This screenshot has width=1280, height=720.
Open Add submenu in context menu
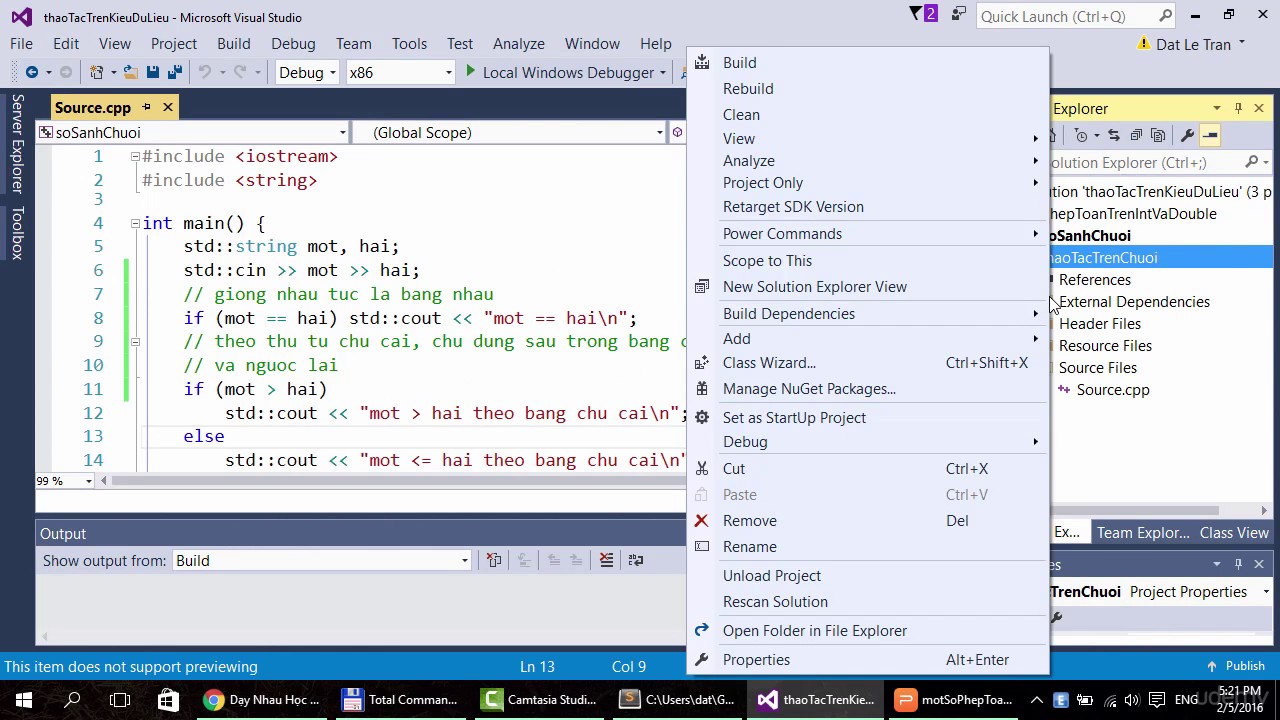point(868,338)
